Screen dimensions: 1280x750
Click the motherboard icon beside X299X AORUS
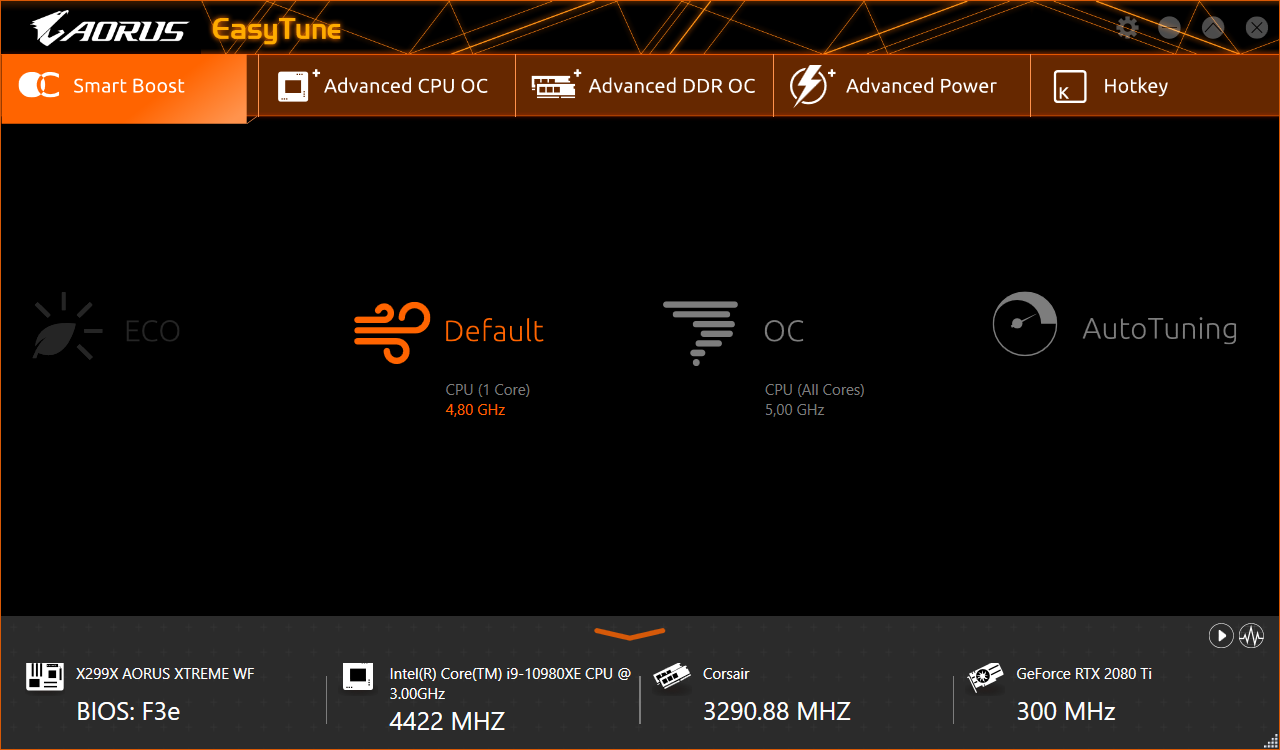45,677
